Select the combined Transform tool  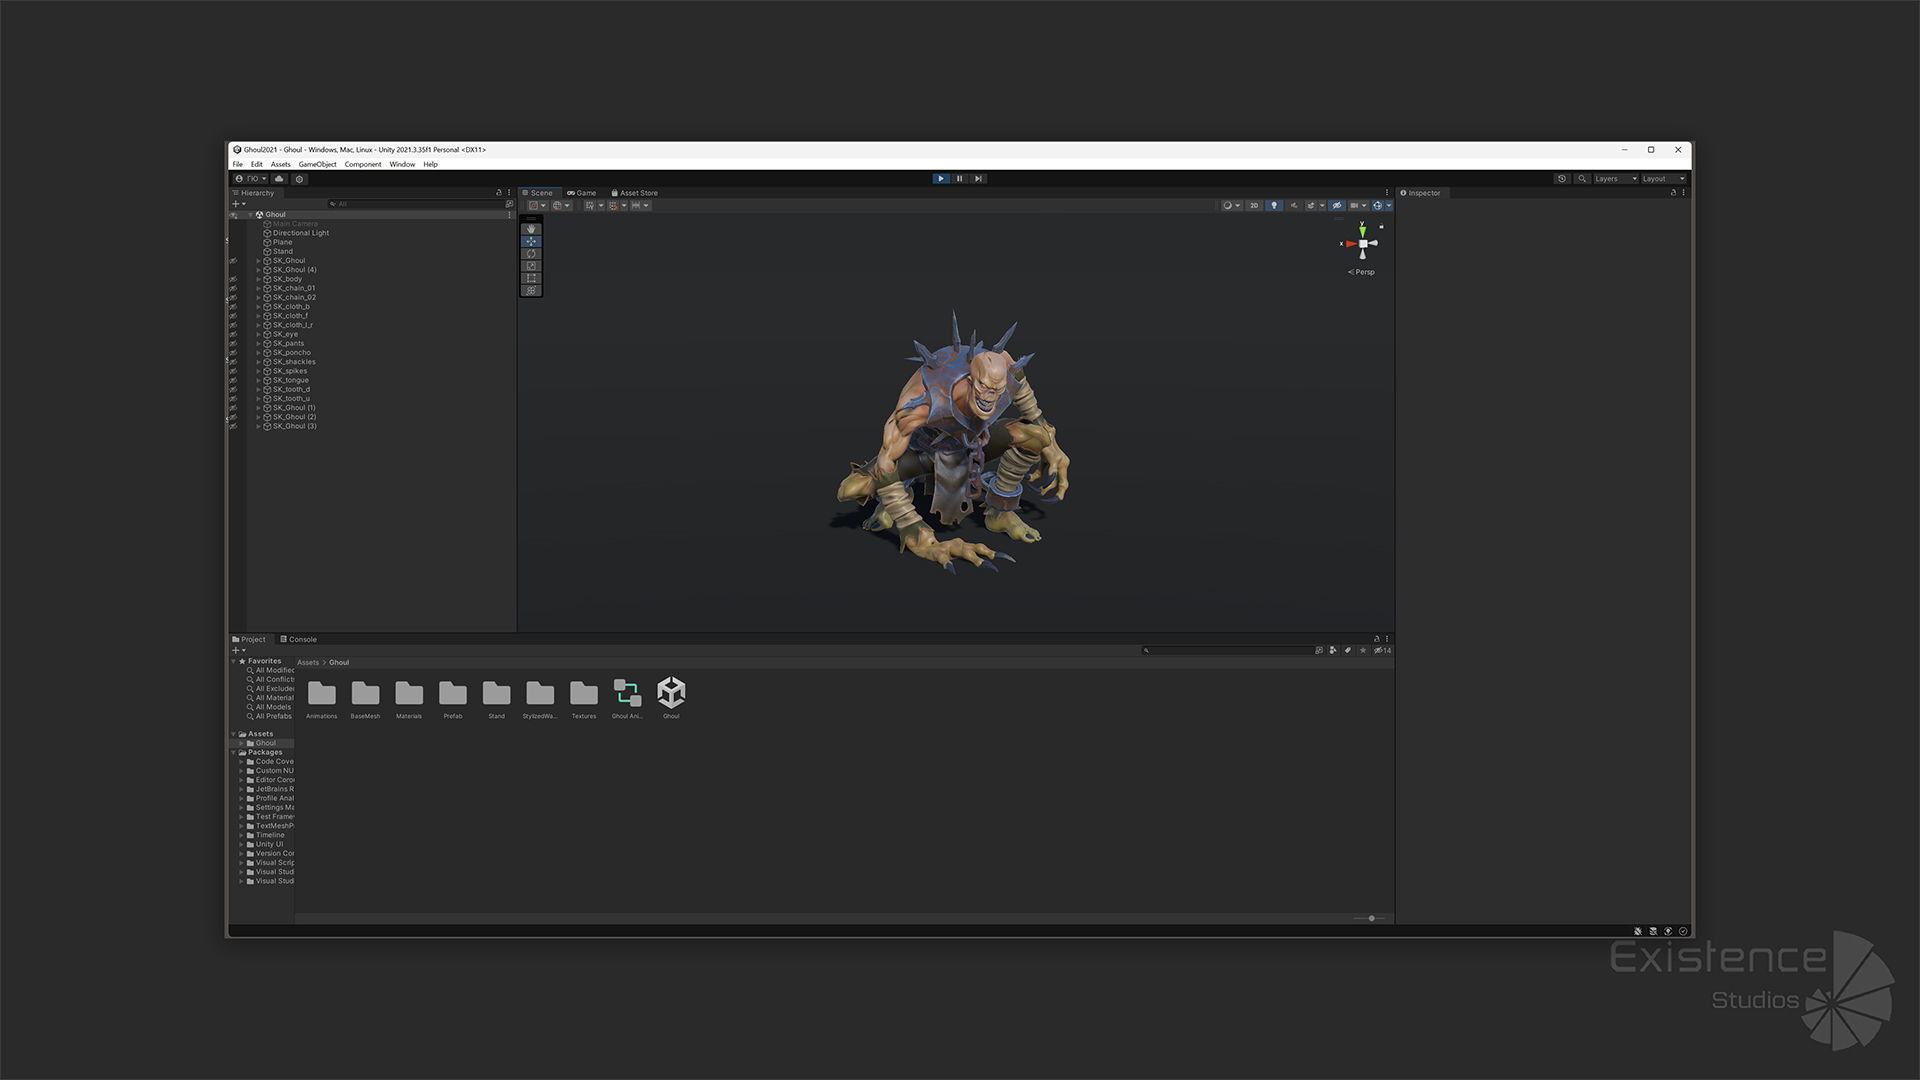pyautogui.click(x=531, y=290)
